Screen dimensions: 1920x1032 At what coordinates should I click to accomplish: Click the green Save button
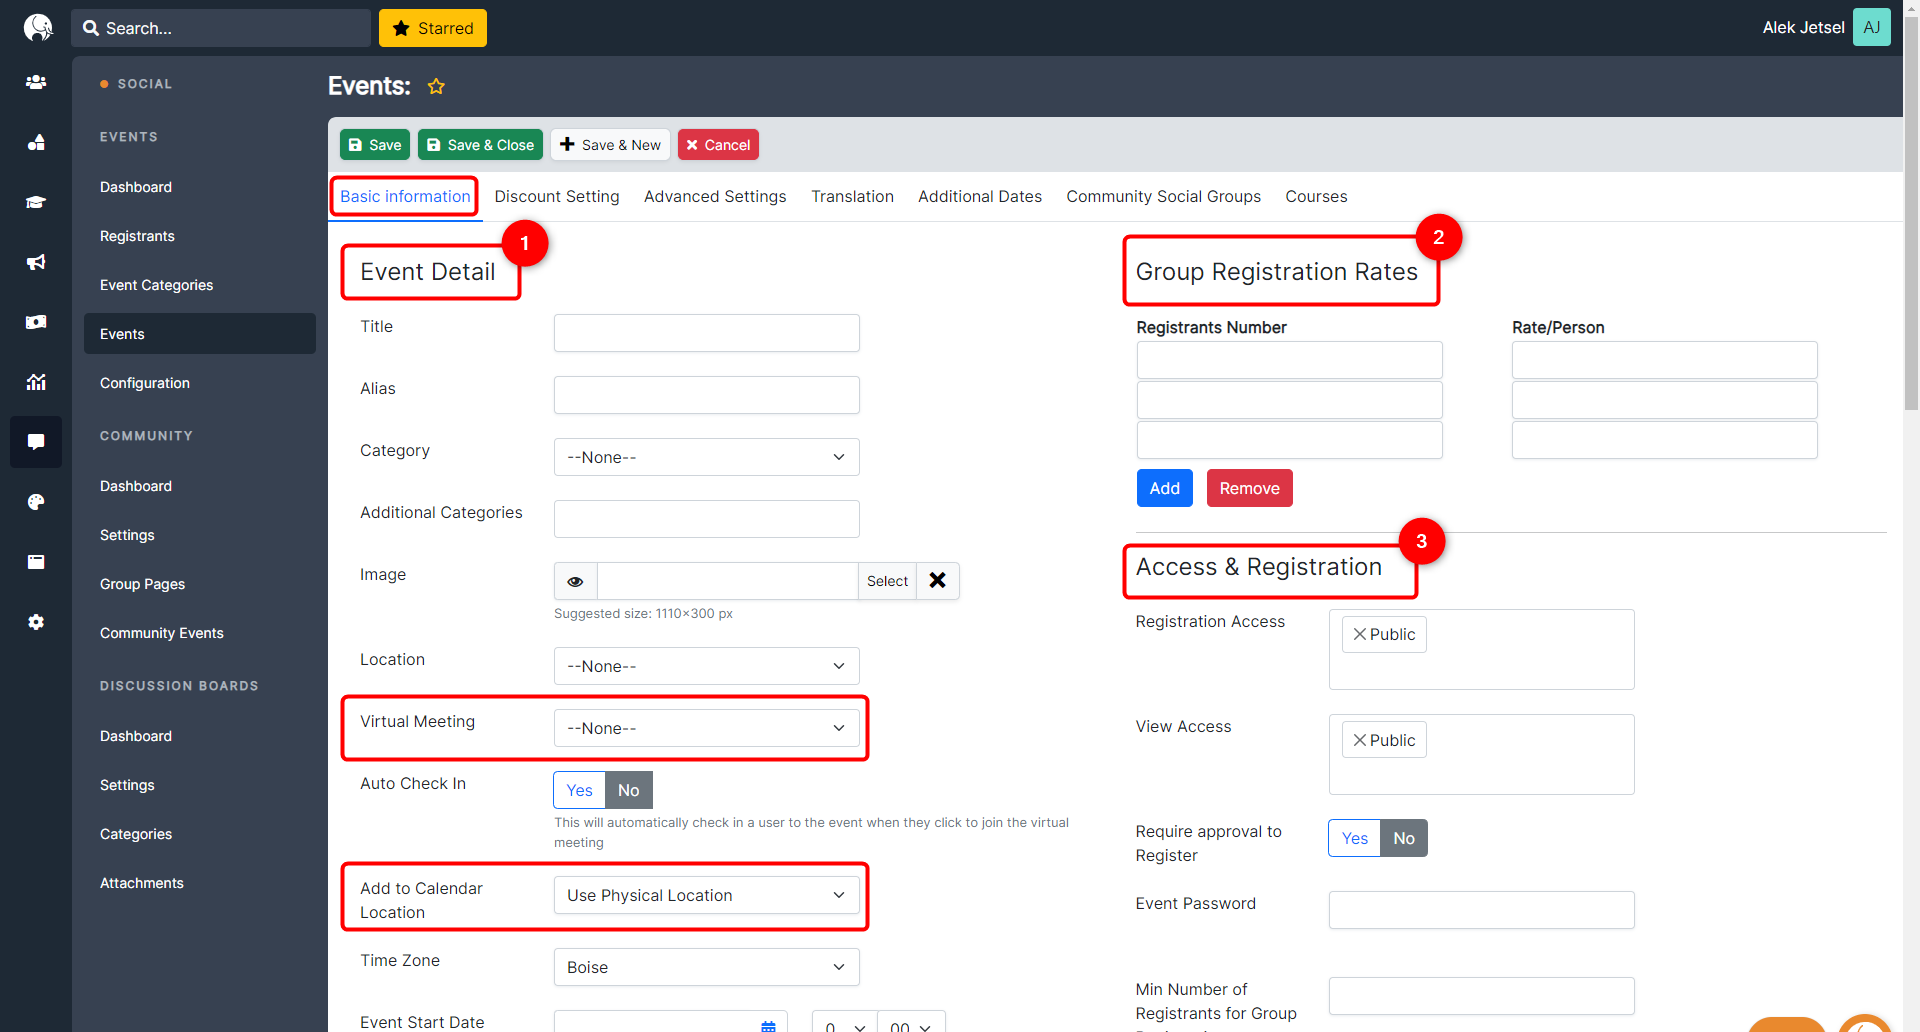[374, 145]
